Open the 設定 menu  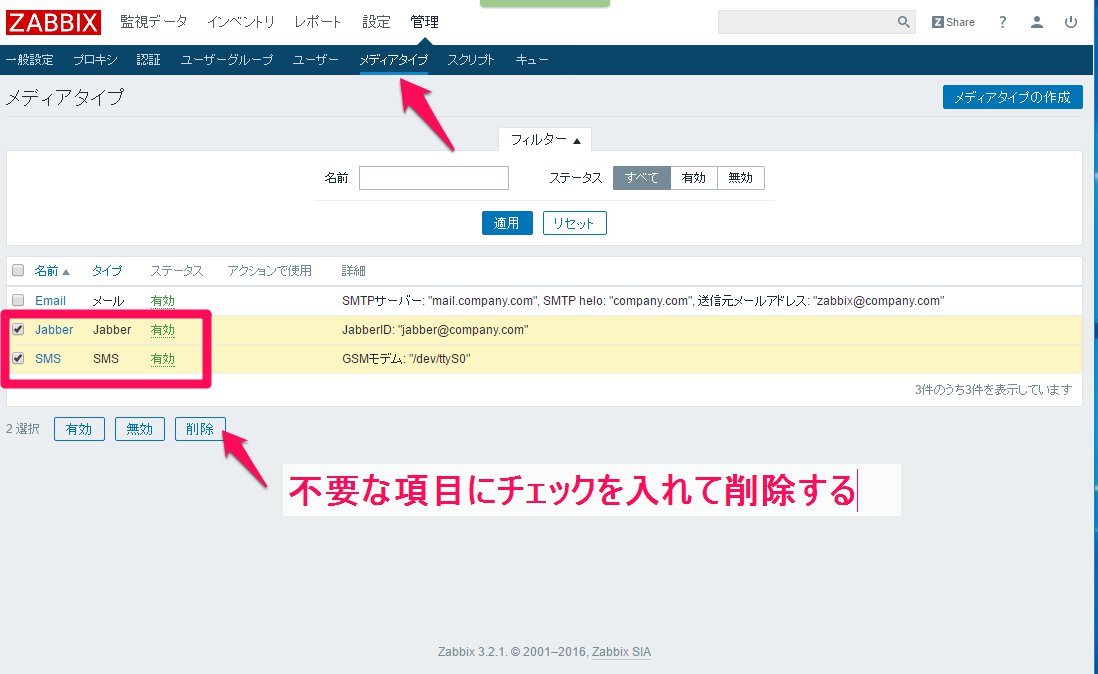click(x=376, y=22)
